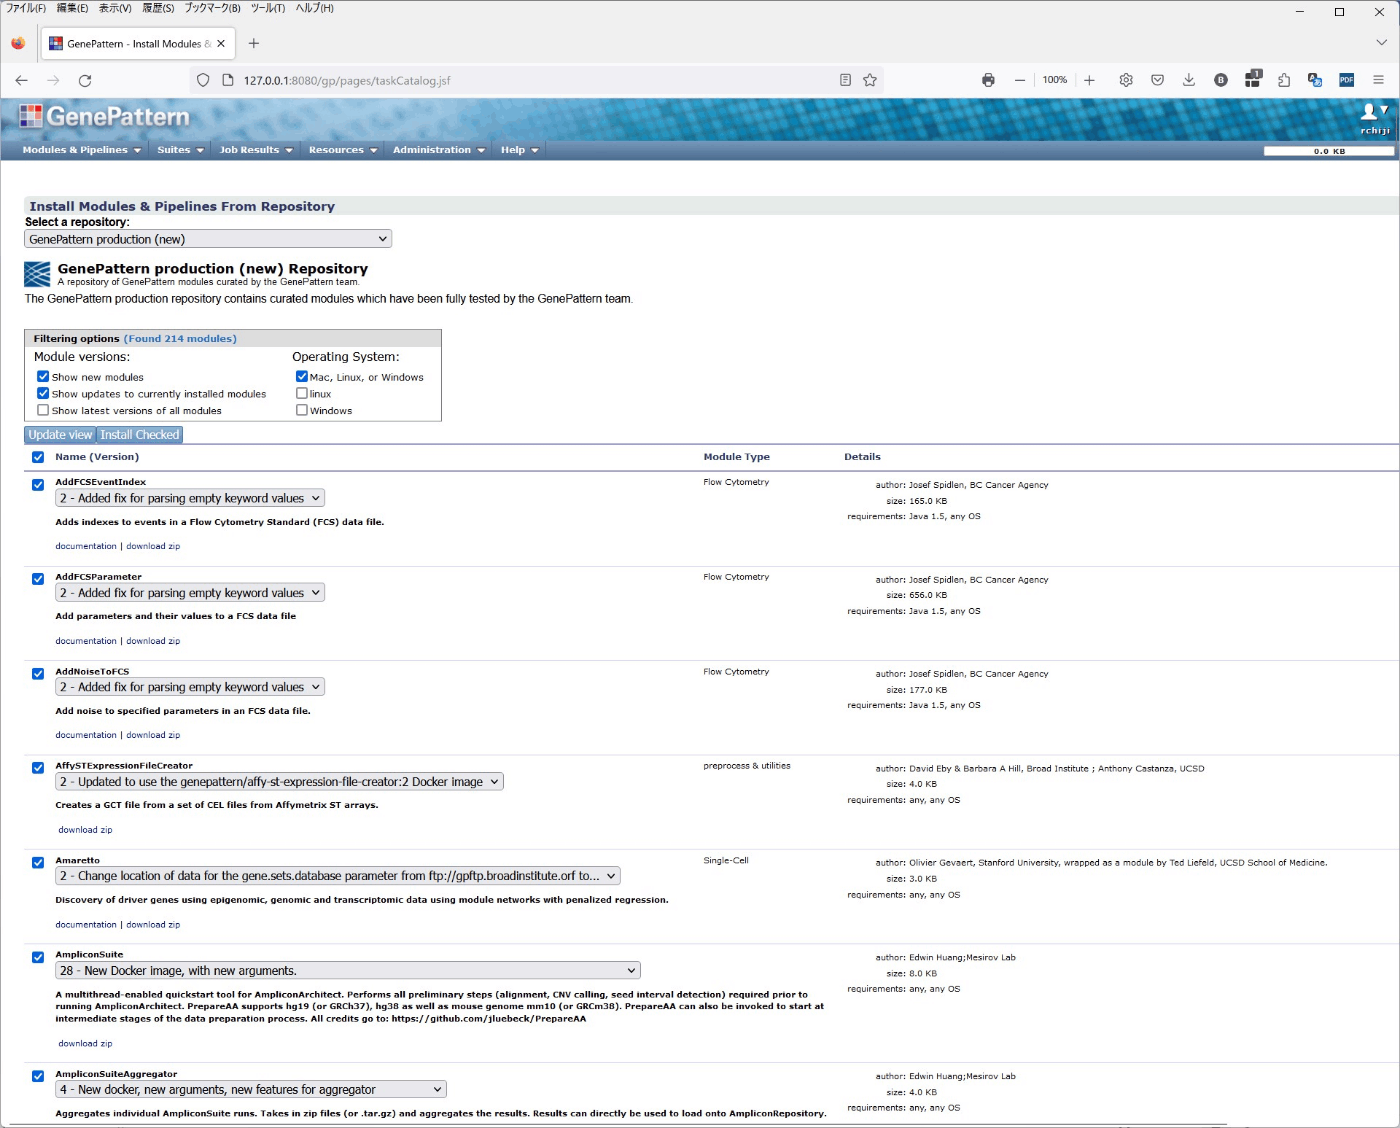The image size is (1400, 1128).
Task: Toggle Mac, Linux, or Windows checkbox
Action: pos(301,377)
